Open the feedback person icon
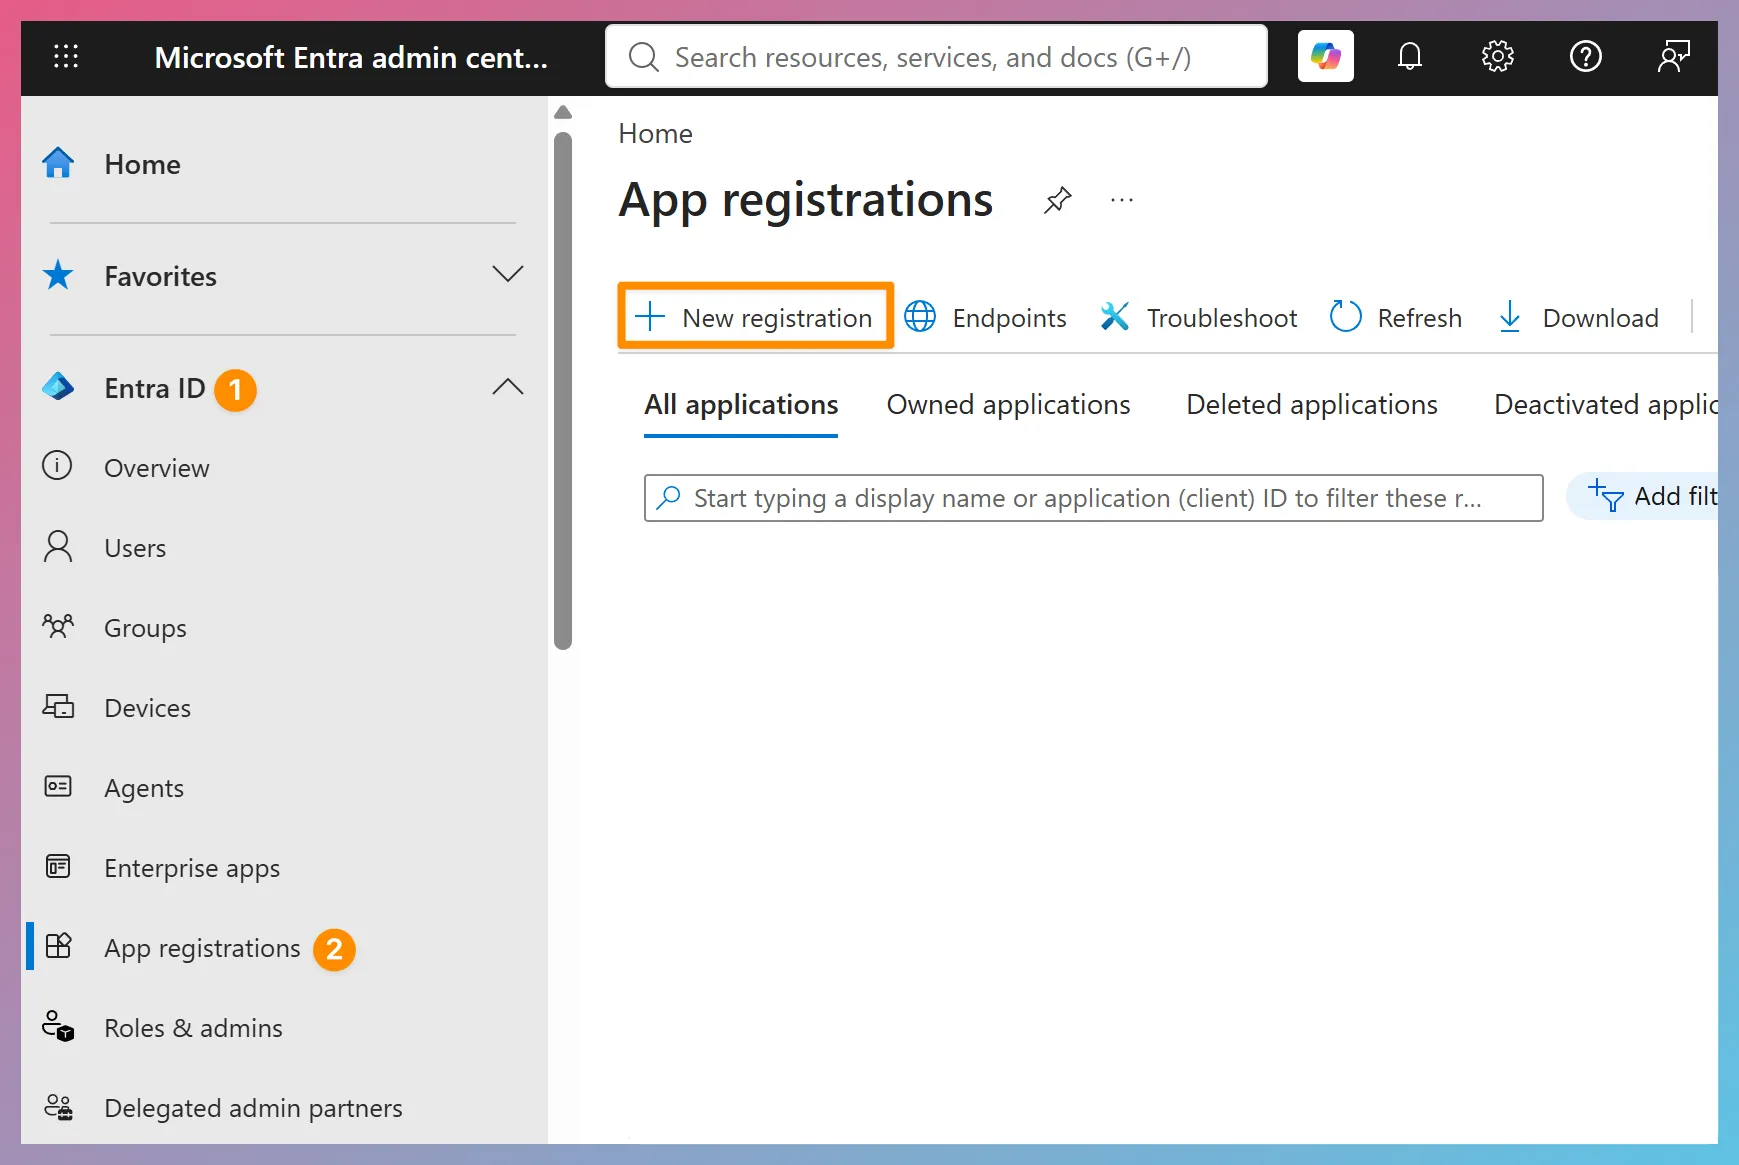Image resolution: width=1739 pixels, height=1165 pixels. (x=1673, y=56)
